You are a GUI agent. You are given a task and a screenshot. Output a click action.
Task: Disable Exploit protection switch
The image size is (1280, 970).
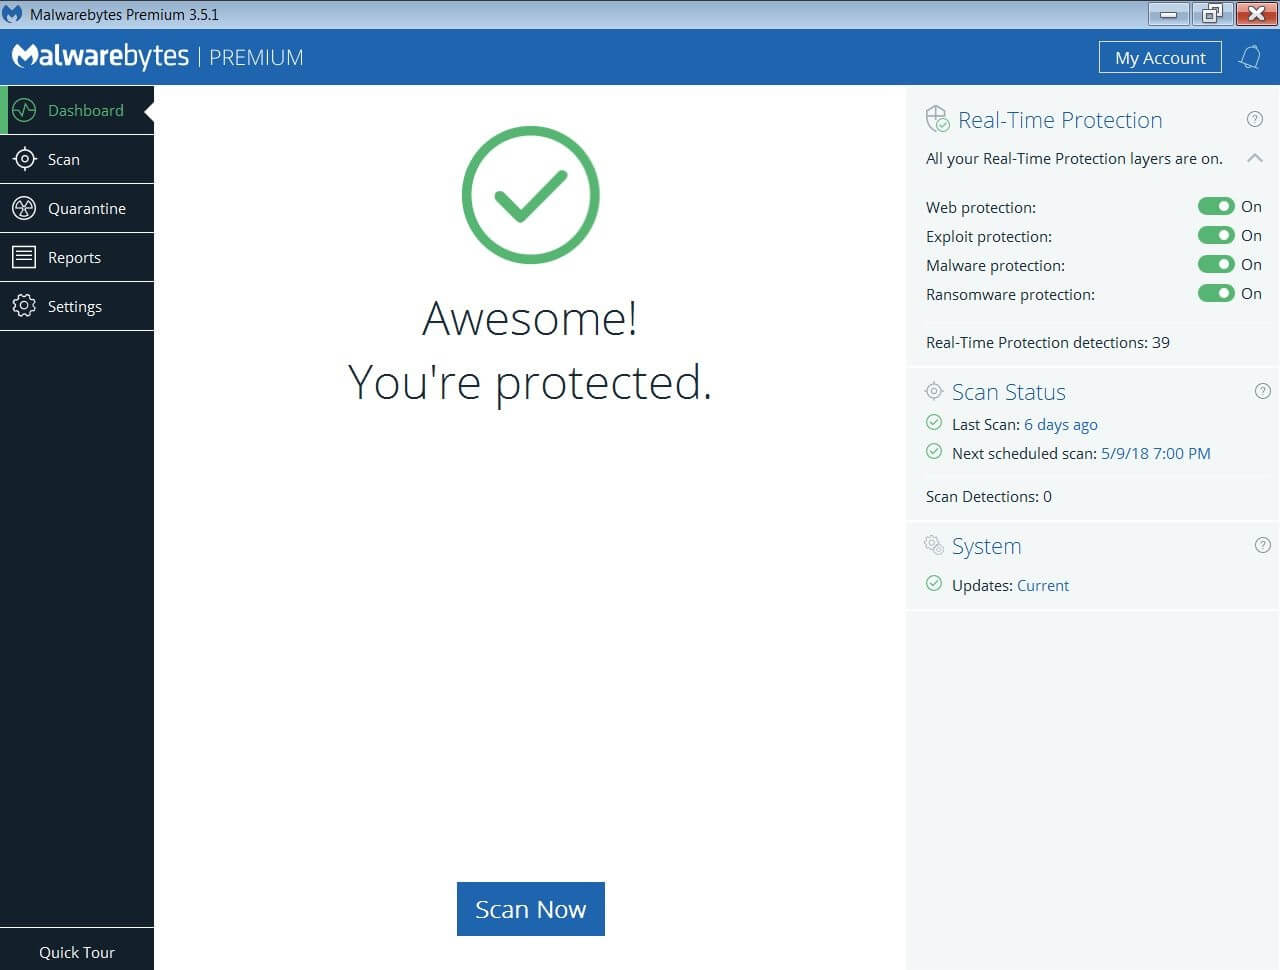click(1216, 235)
